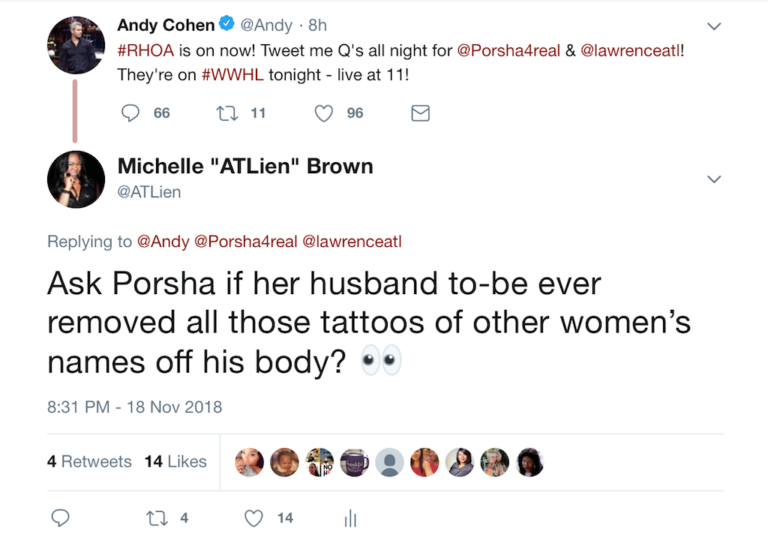This screenshot has width=768, height=553.
Task: Open @lawrenceatl profile from reply line
Action: 351,241
